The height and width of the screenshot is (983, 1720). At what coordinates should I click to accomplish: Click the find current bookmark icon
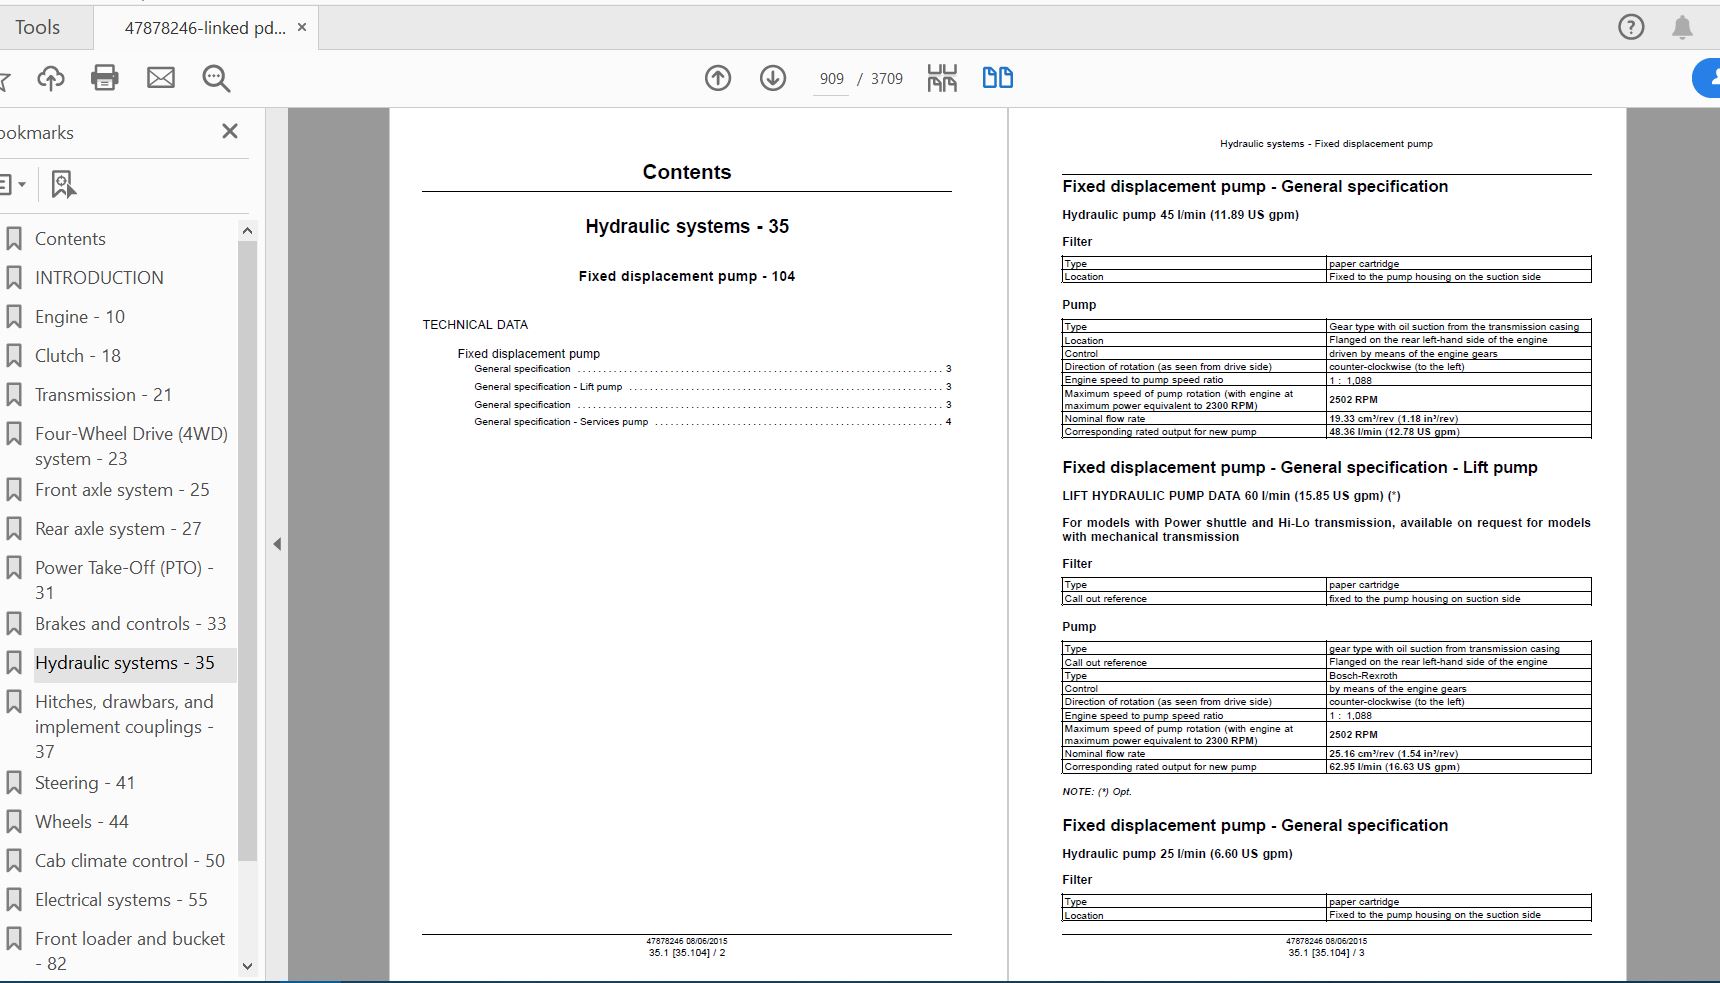(63, 184)
